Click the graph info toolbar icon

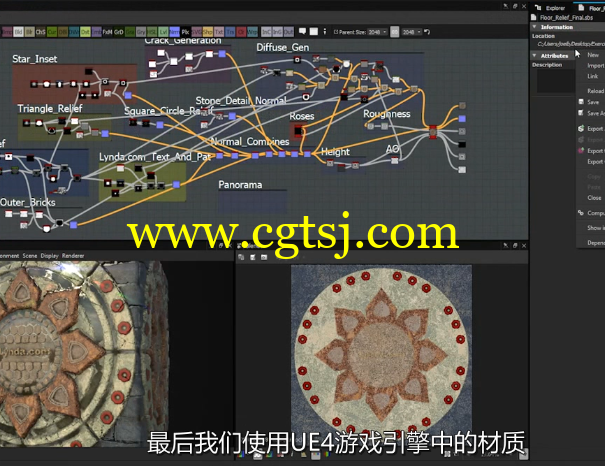(325, 32)
